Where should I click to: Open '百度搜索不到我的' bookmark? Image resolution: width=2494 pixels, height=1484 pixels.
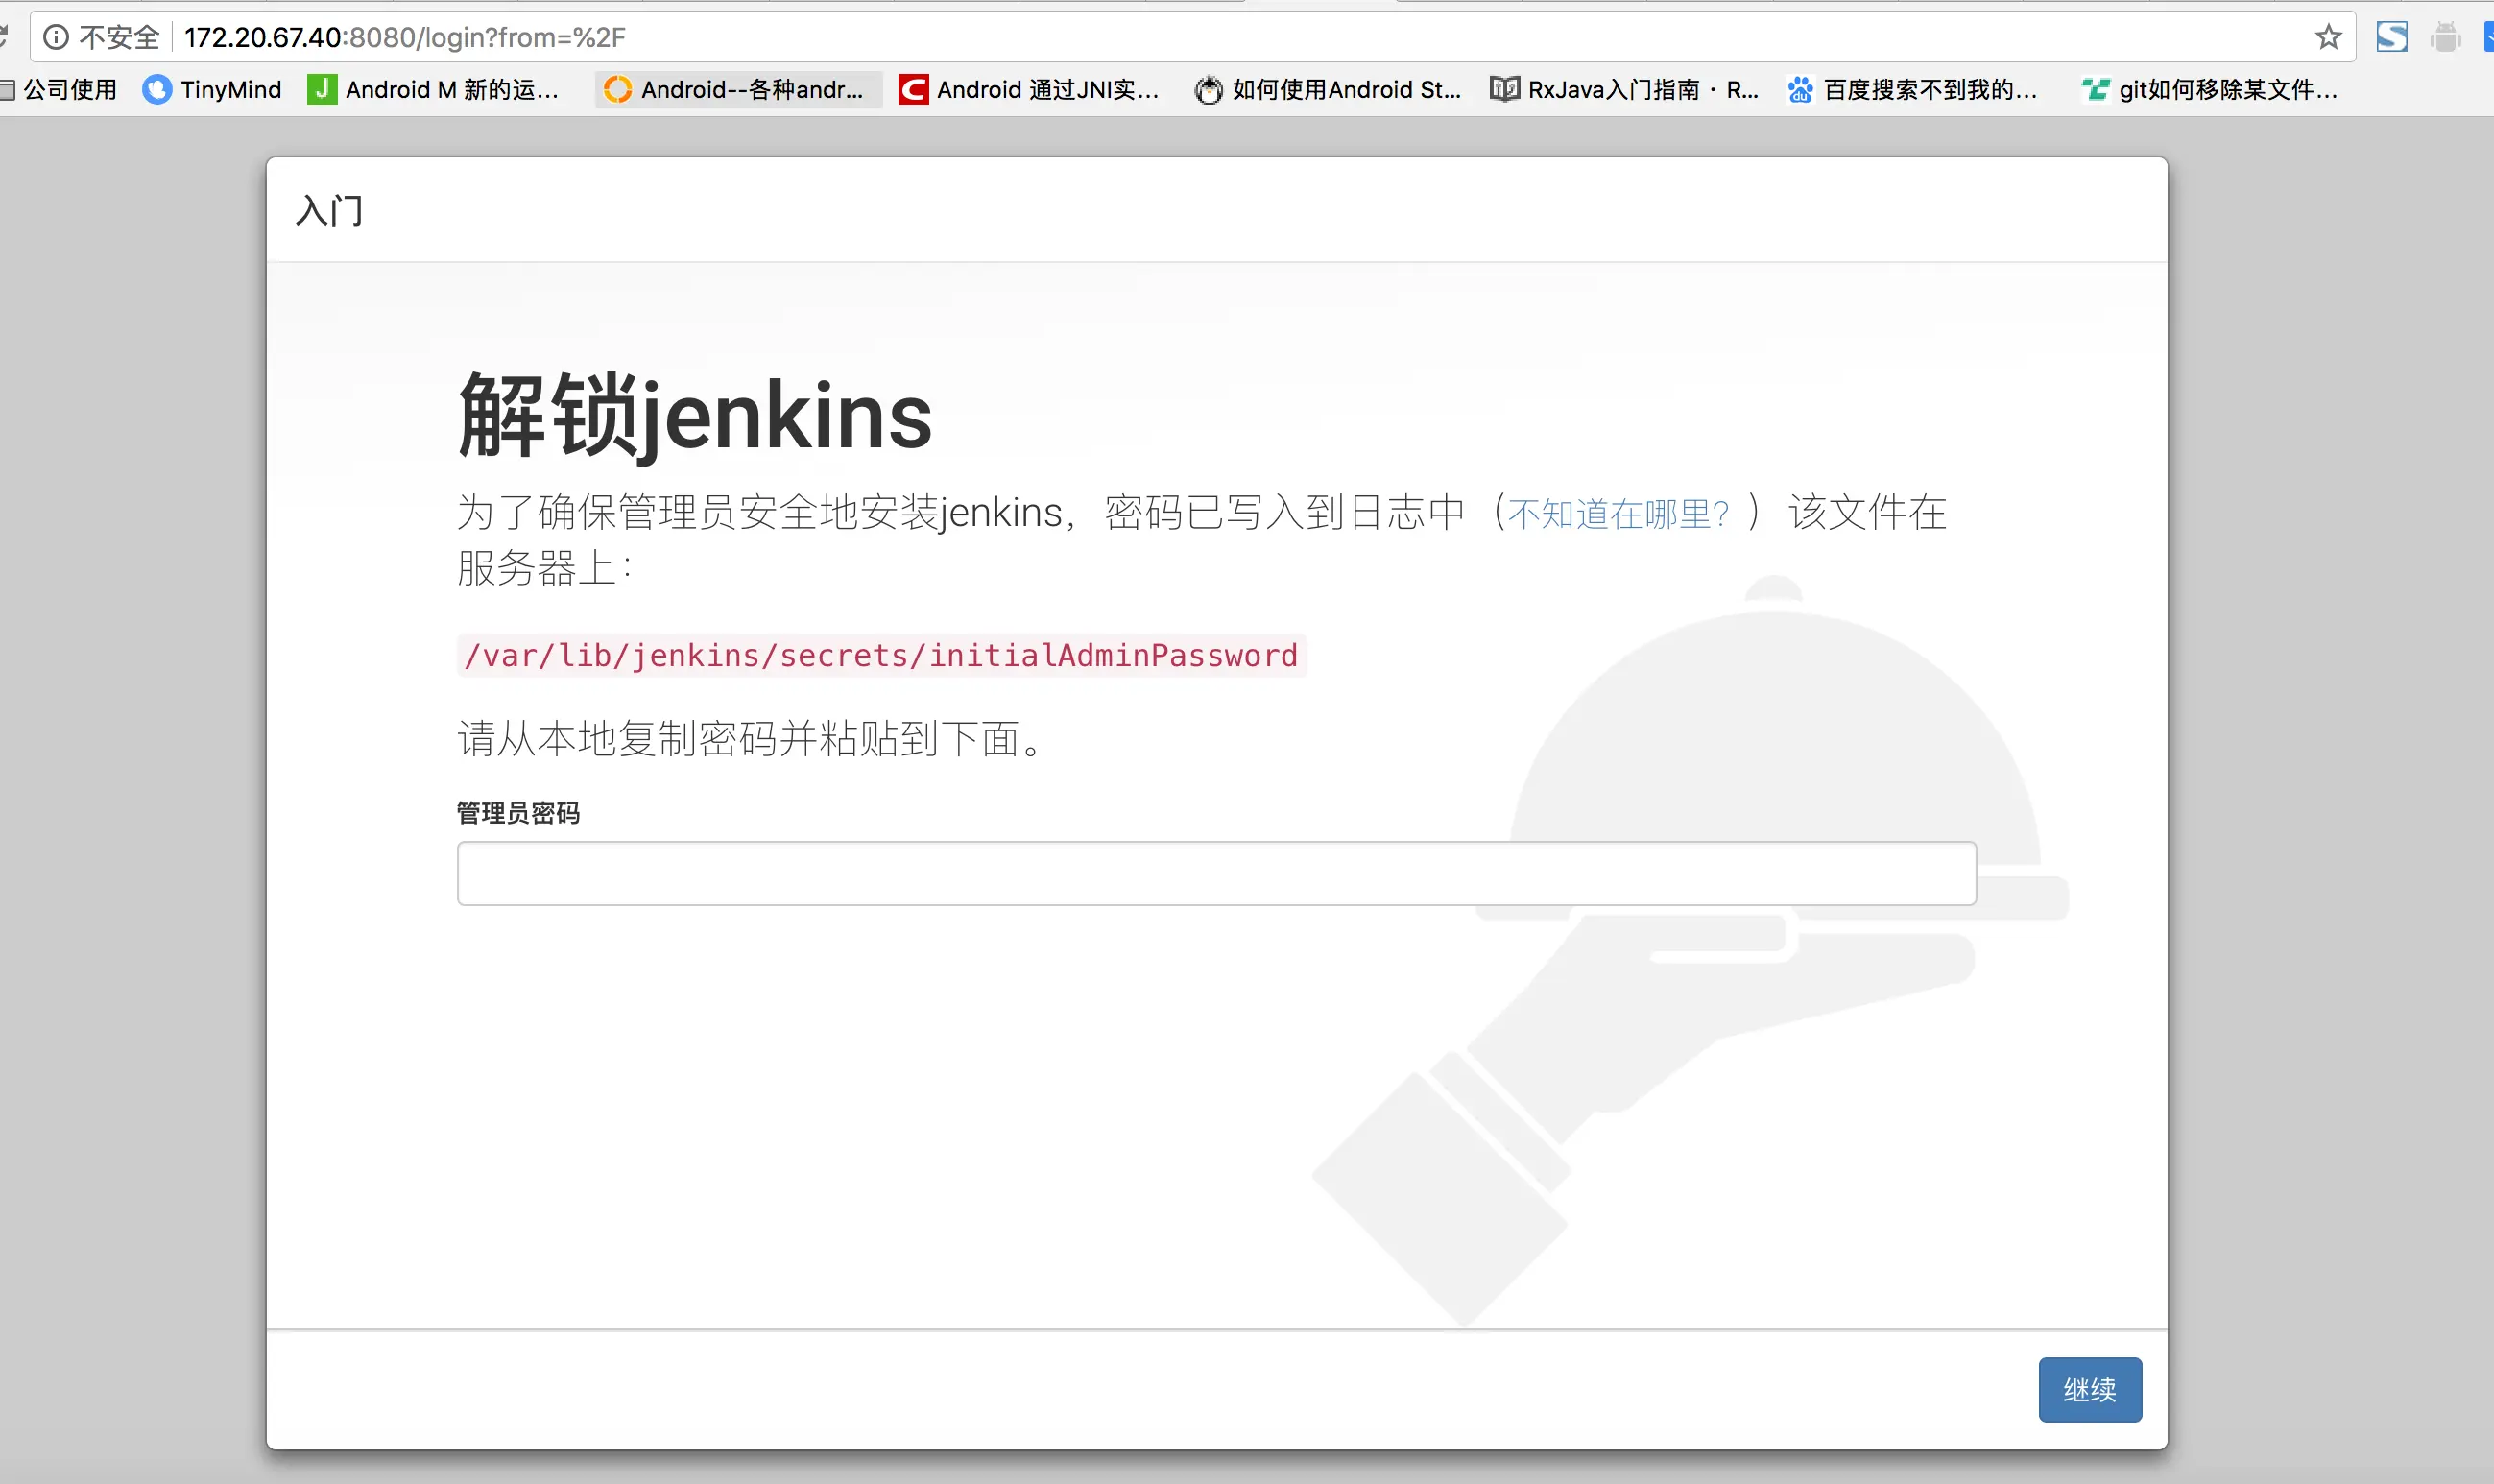[x=1913, y=90]
